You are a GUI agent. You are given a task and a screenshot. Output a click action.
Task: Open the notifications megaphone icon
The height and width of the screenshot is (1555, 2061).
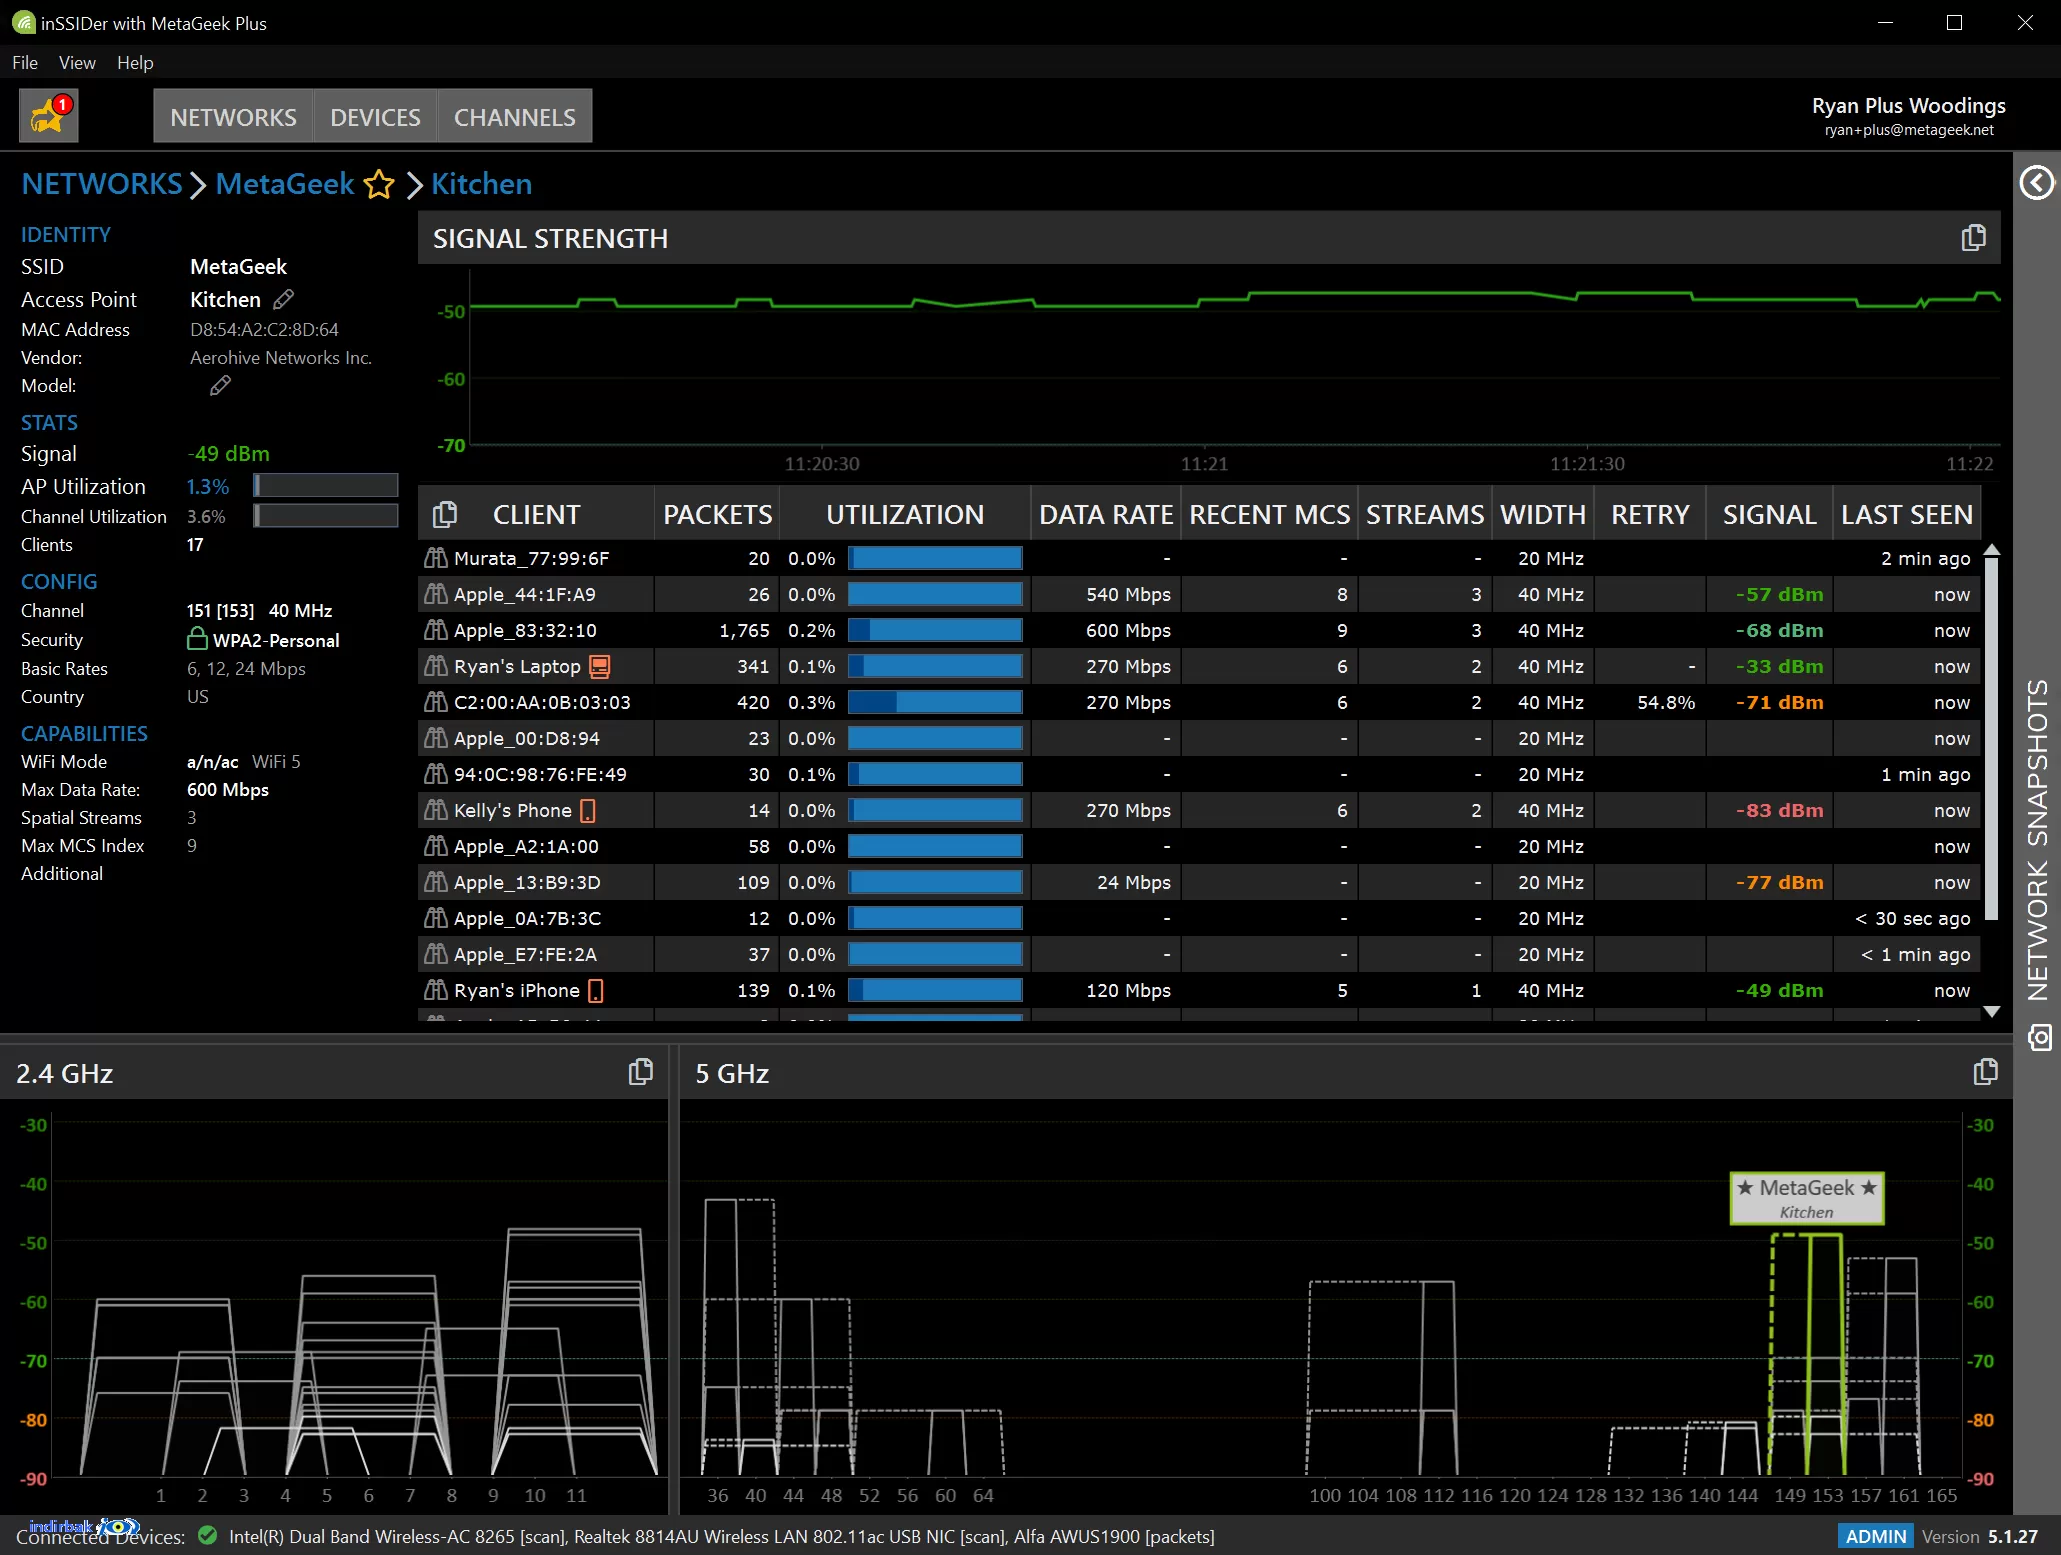[48, 116]
